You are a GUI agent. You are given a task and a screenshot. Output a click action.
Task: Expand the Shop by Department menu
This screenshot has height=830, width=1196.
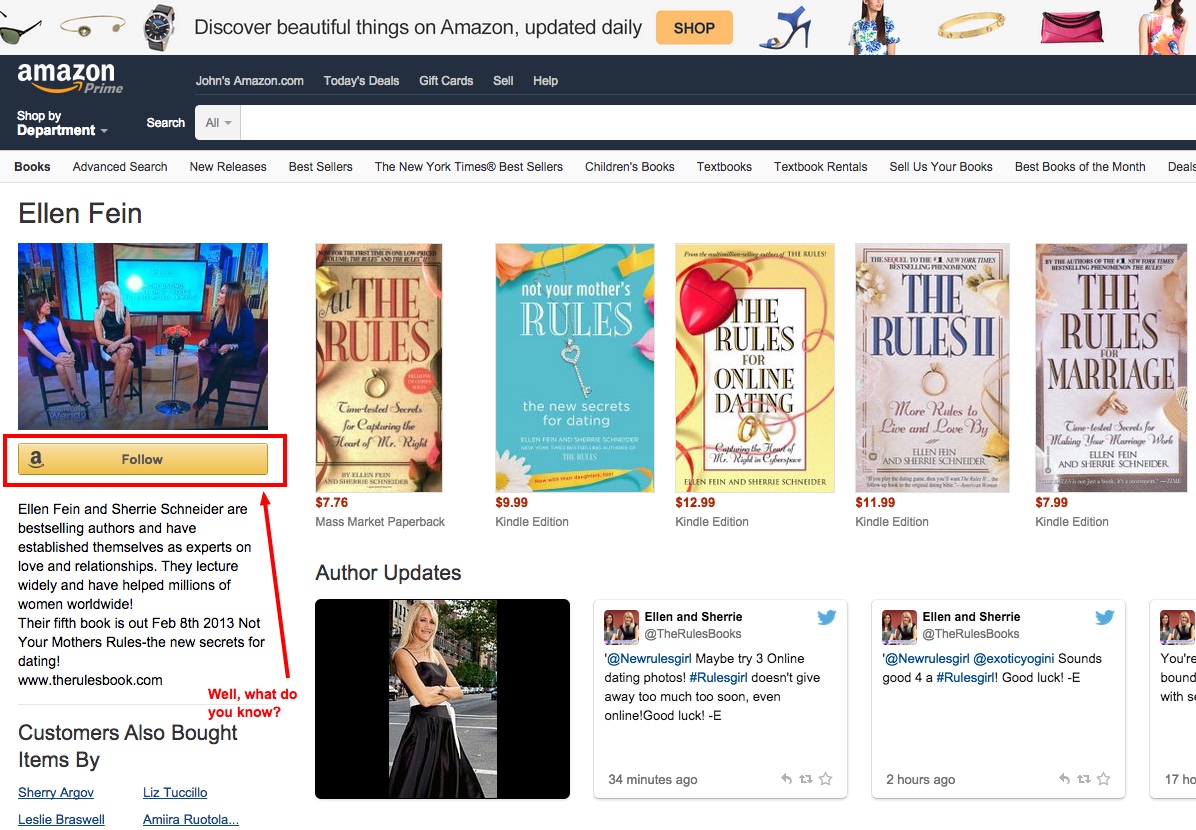(x=62, y=123)
